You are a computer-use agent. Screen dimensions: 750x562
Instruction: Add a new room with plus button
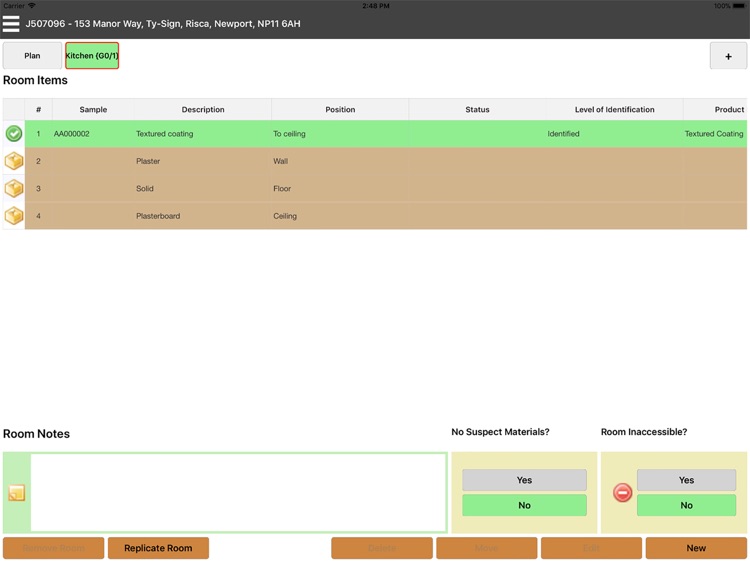point(728,56)
